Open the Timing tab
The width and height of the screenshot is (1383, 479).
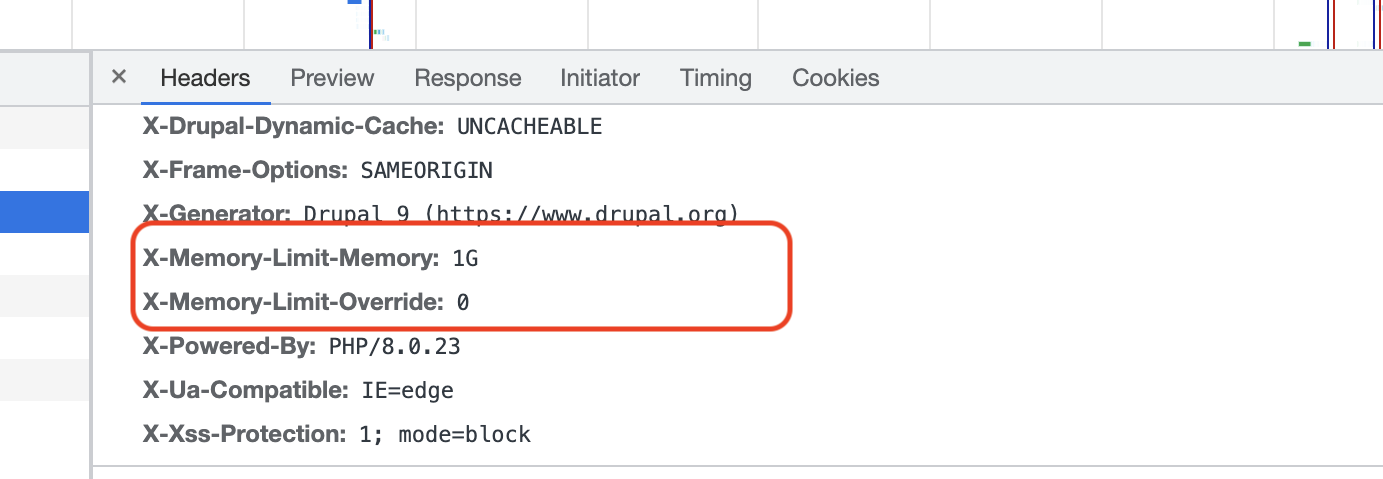point(715,78)
